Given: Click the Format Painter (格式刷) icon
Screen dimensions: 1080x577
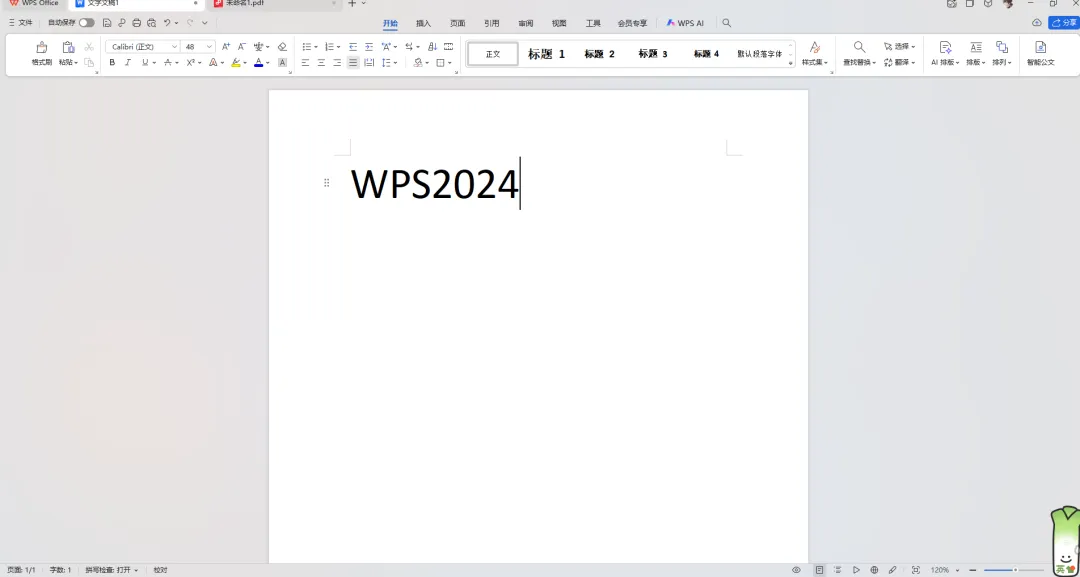Looking at the screenshot, I should pyautogui.click(x=41, y=48).
